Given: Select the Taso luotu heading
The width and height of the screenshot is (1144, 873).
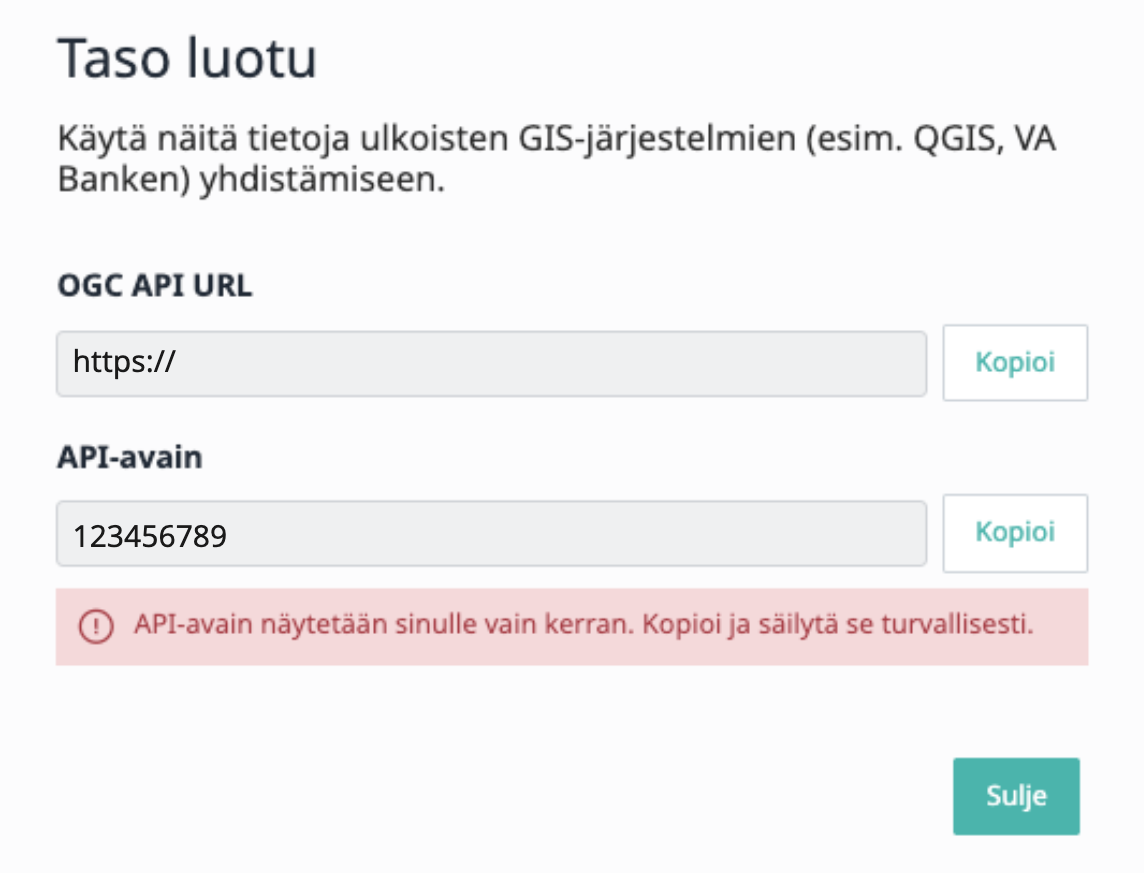Looking at the screenshot, I should pyautogui.click(x=187, y=58).
